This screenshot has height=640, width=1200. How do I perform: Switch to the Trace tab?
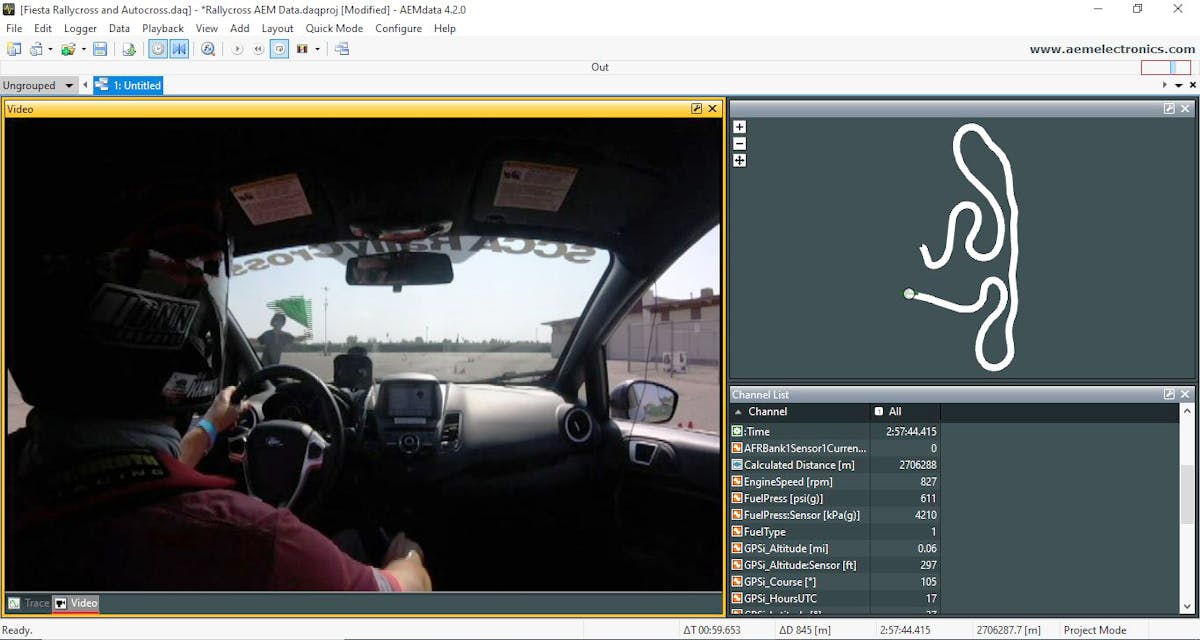click(29, 603)
